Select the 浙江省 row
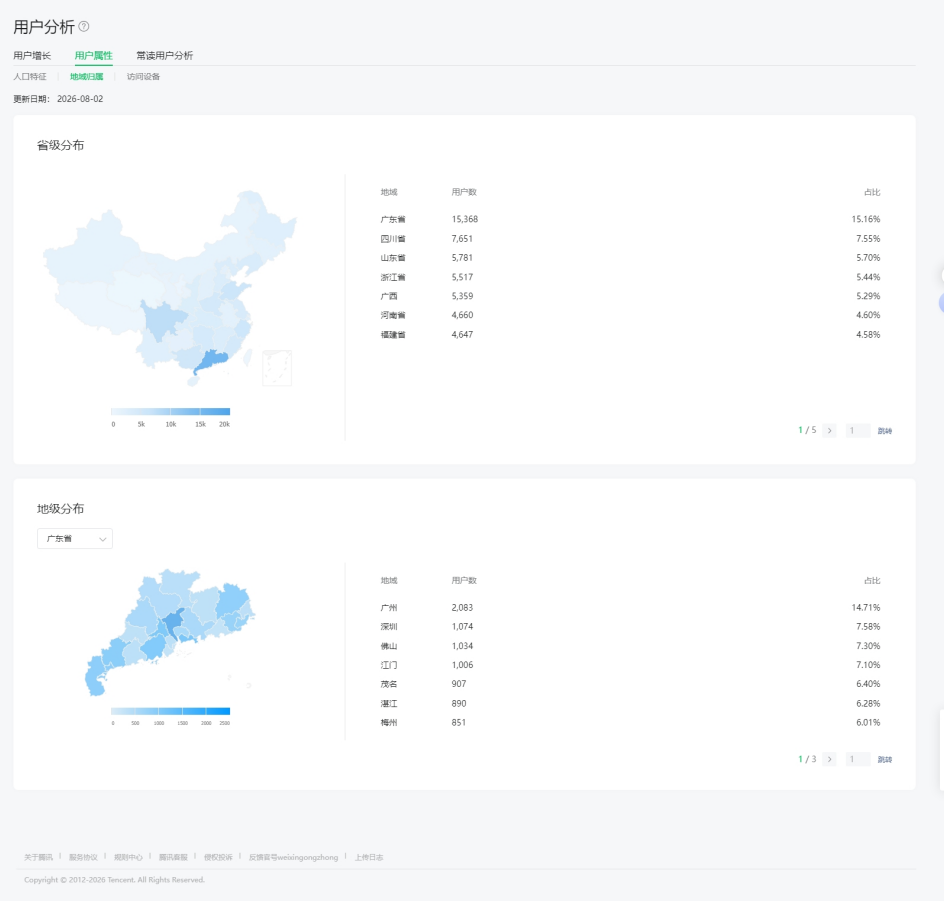Image resolution: width=944 pixels, height=901 pixels. tap(630, 277)
